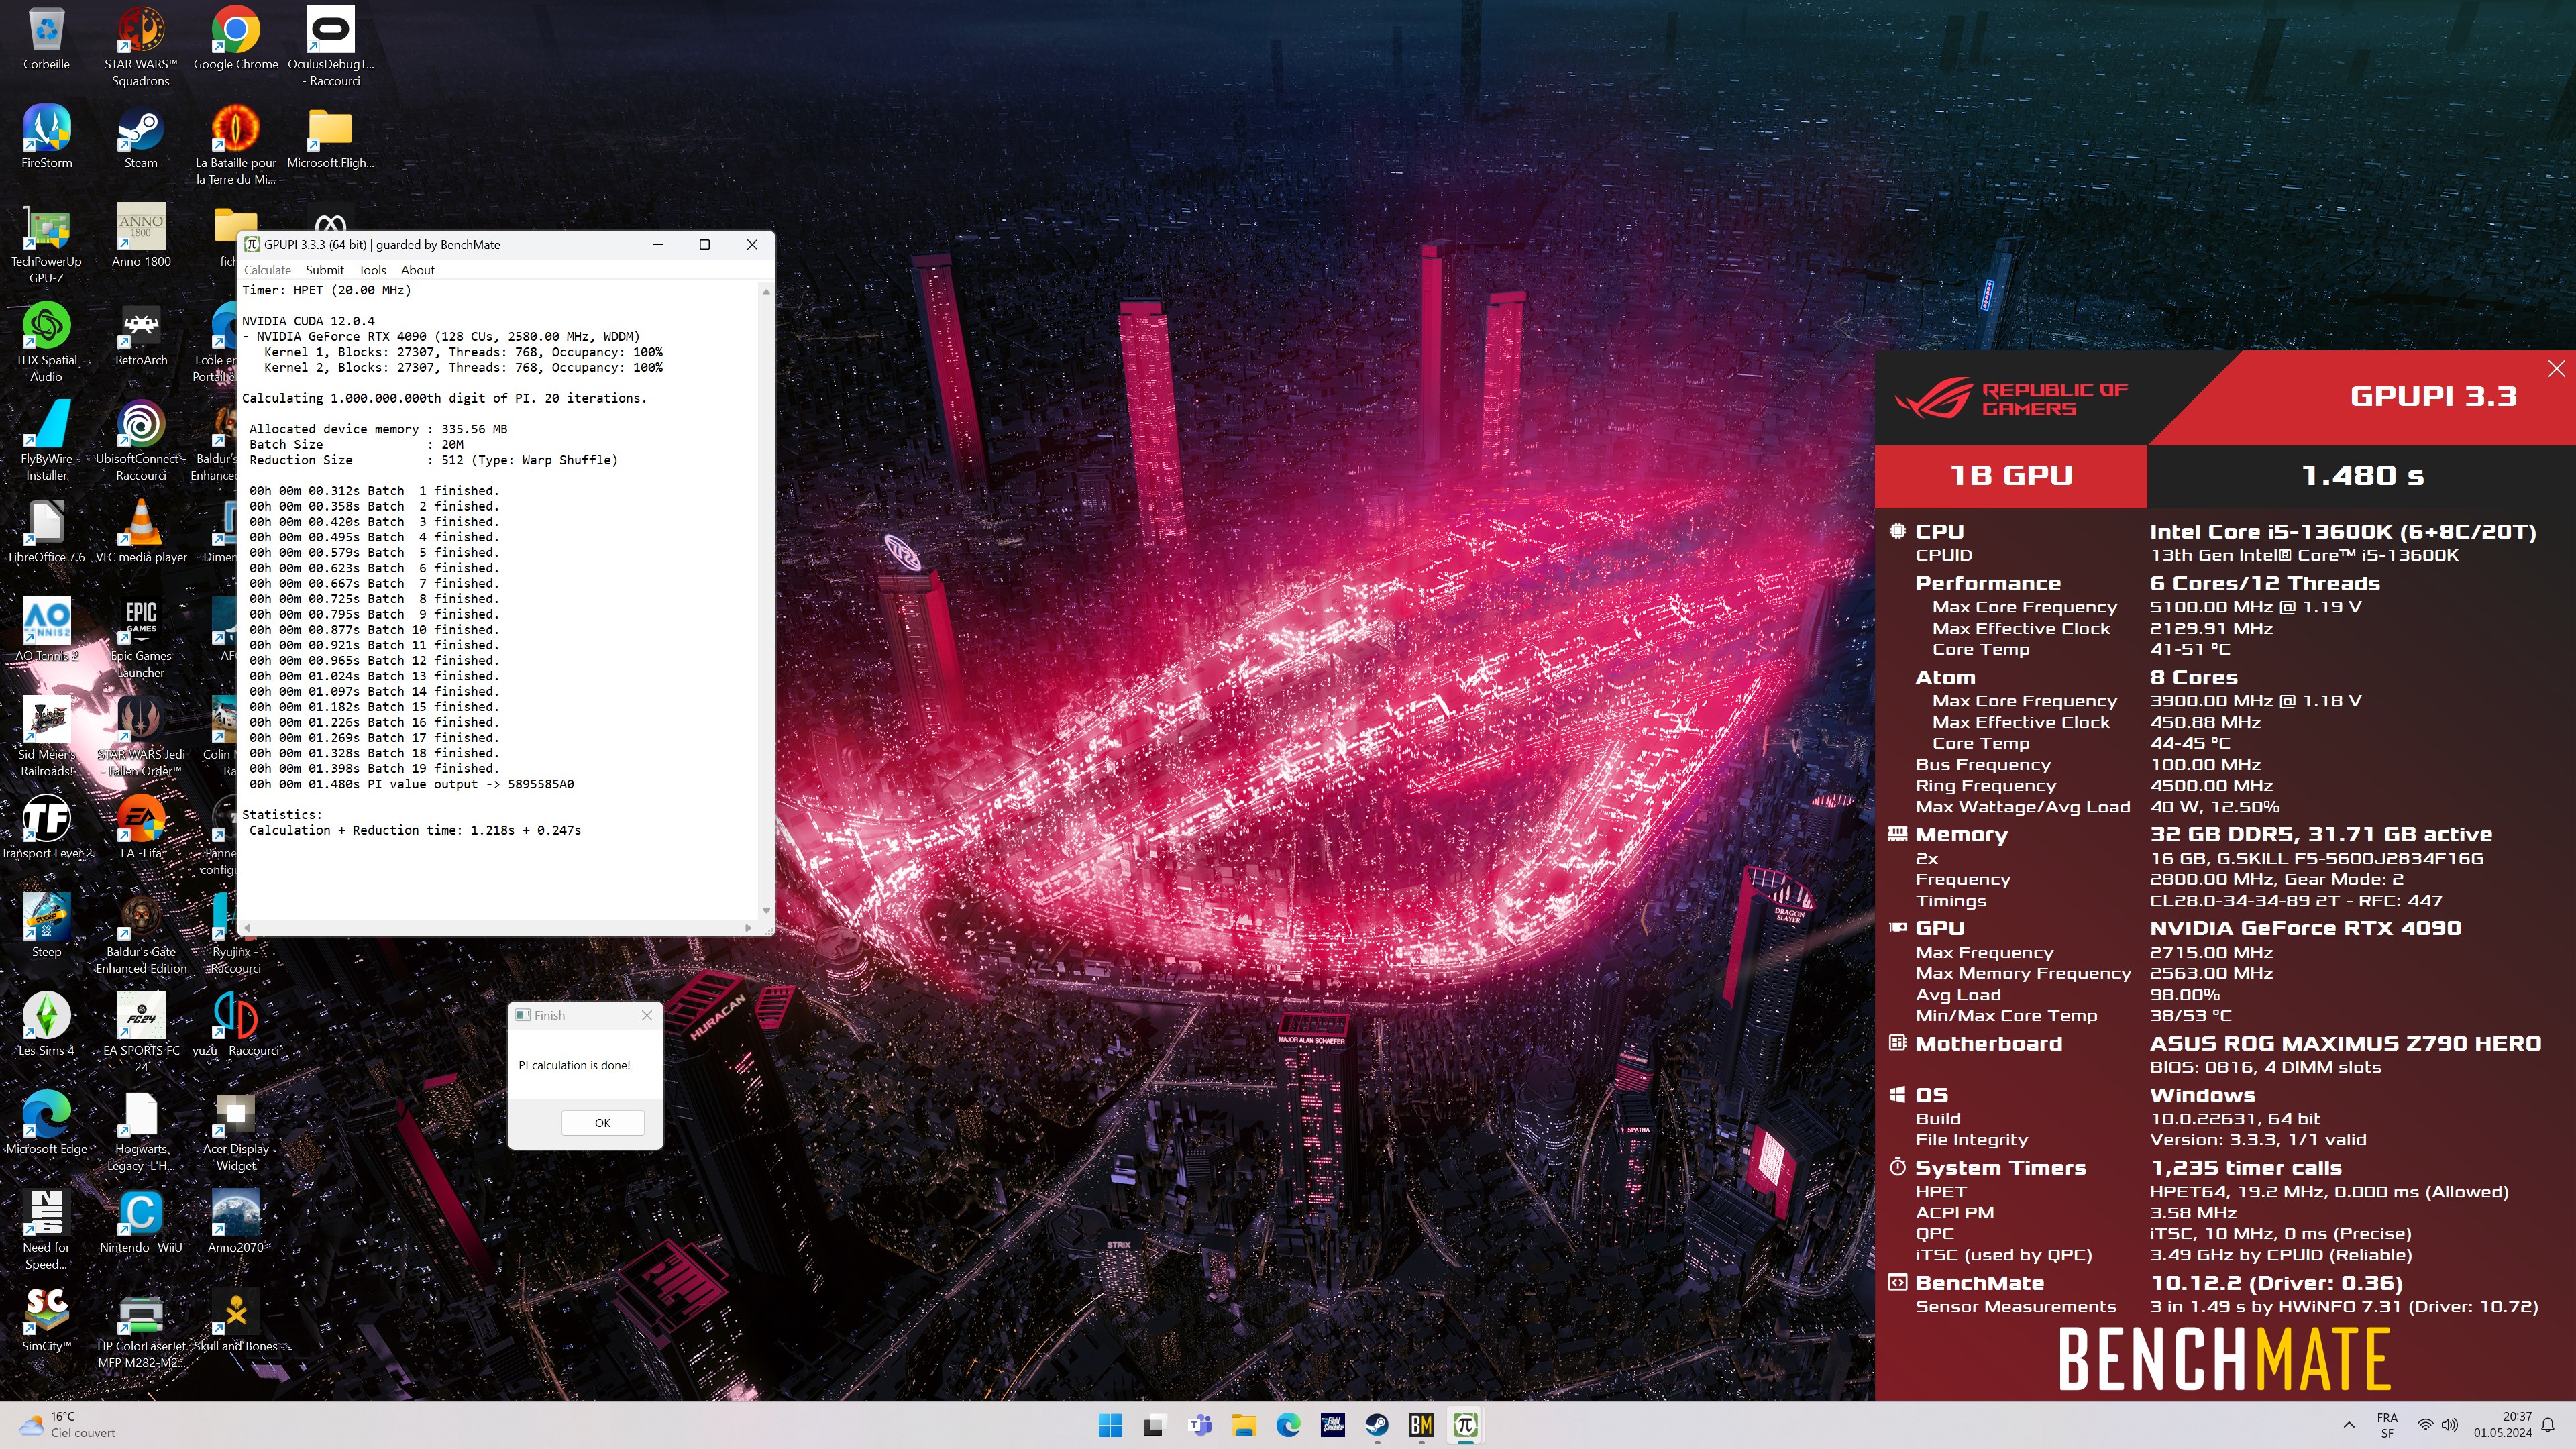This screenshot has width=2576, height=1449.
Task: Open Epic Games Launcher icon
Action: click(x=140, y=638)
